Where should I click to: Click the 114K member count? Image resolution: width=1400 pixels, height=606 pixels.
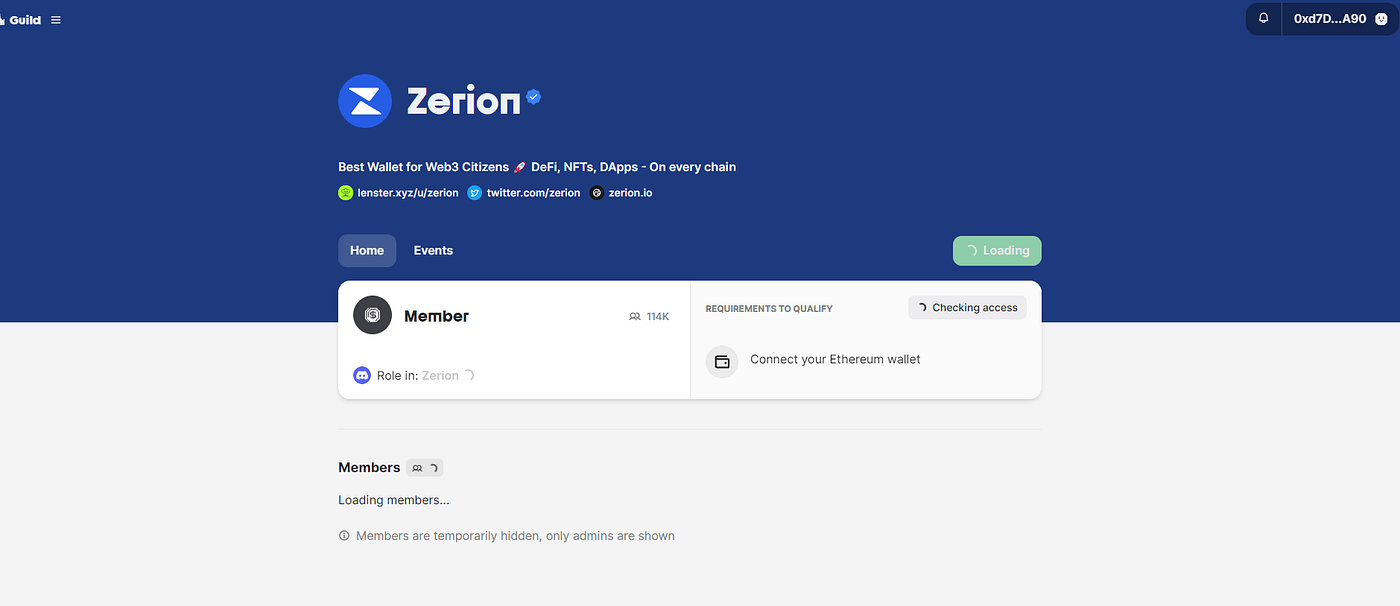click(x=658, y=316)
